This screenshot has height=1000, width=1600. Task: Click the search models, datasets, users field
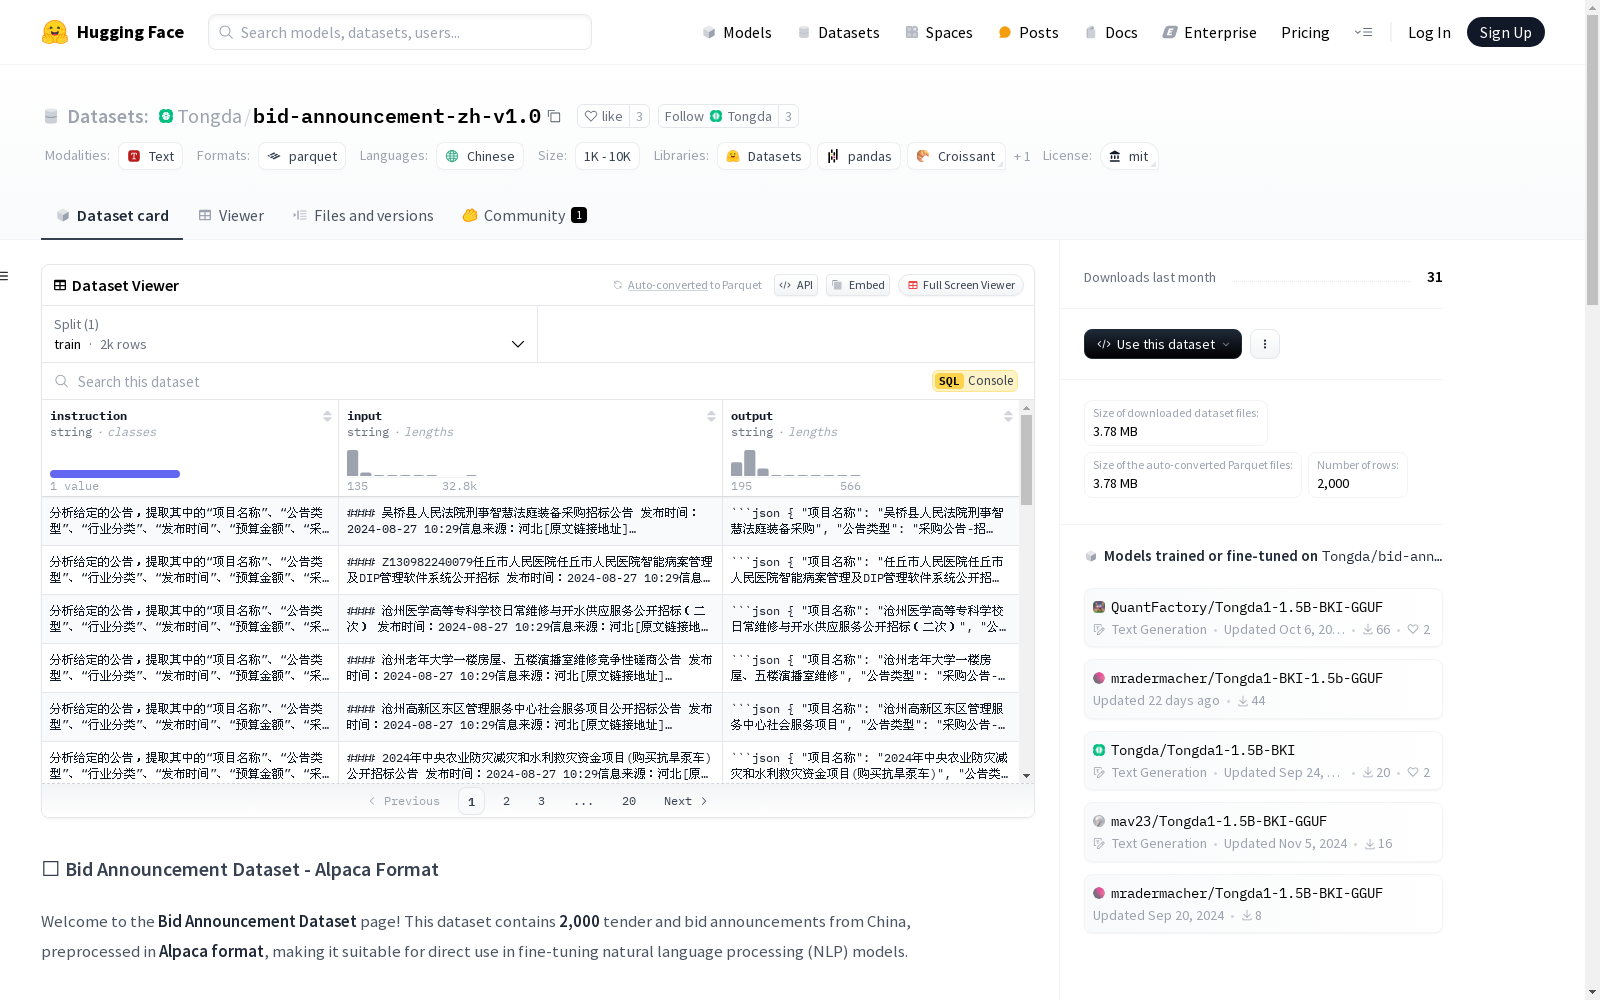400,32
